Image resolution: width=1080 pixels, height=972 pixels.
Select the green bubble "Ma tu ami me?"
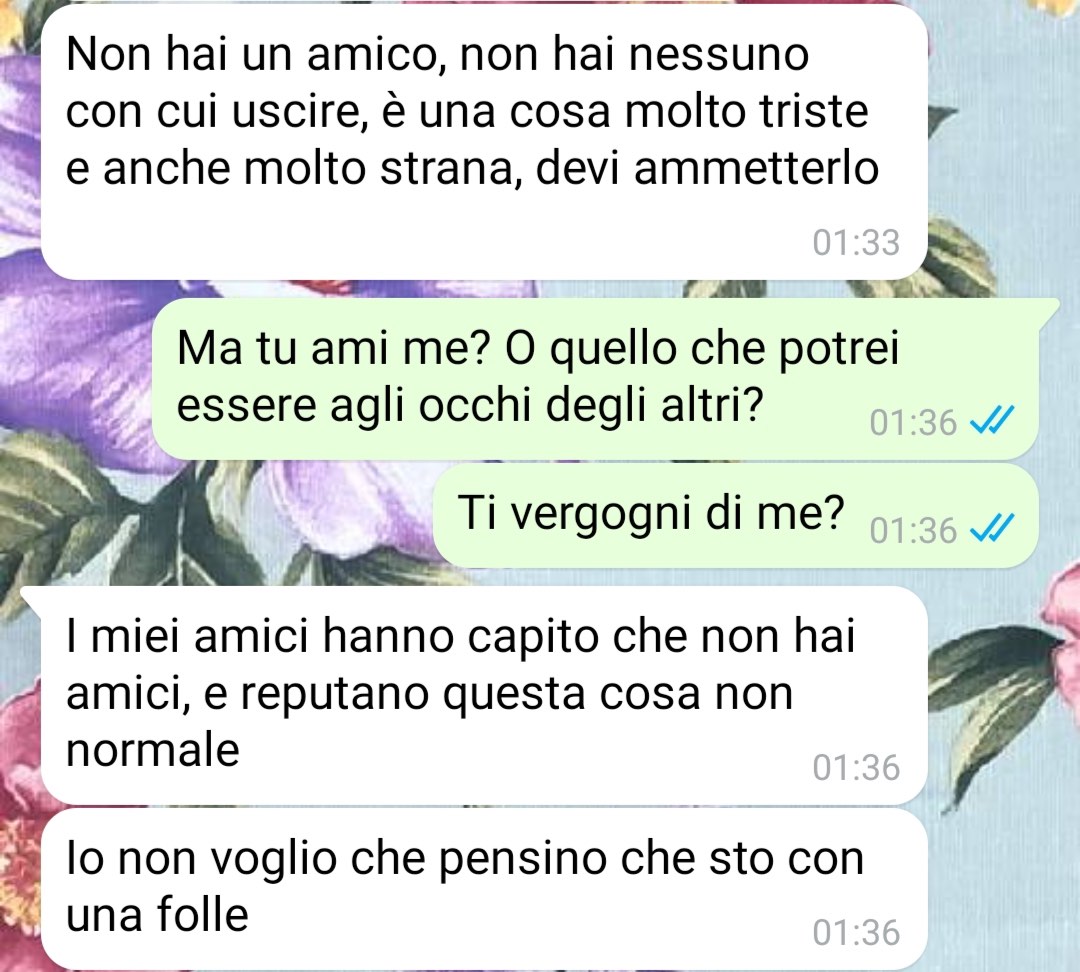(595, 379)
